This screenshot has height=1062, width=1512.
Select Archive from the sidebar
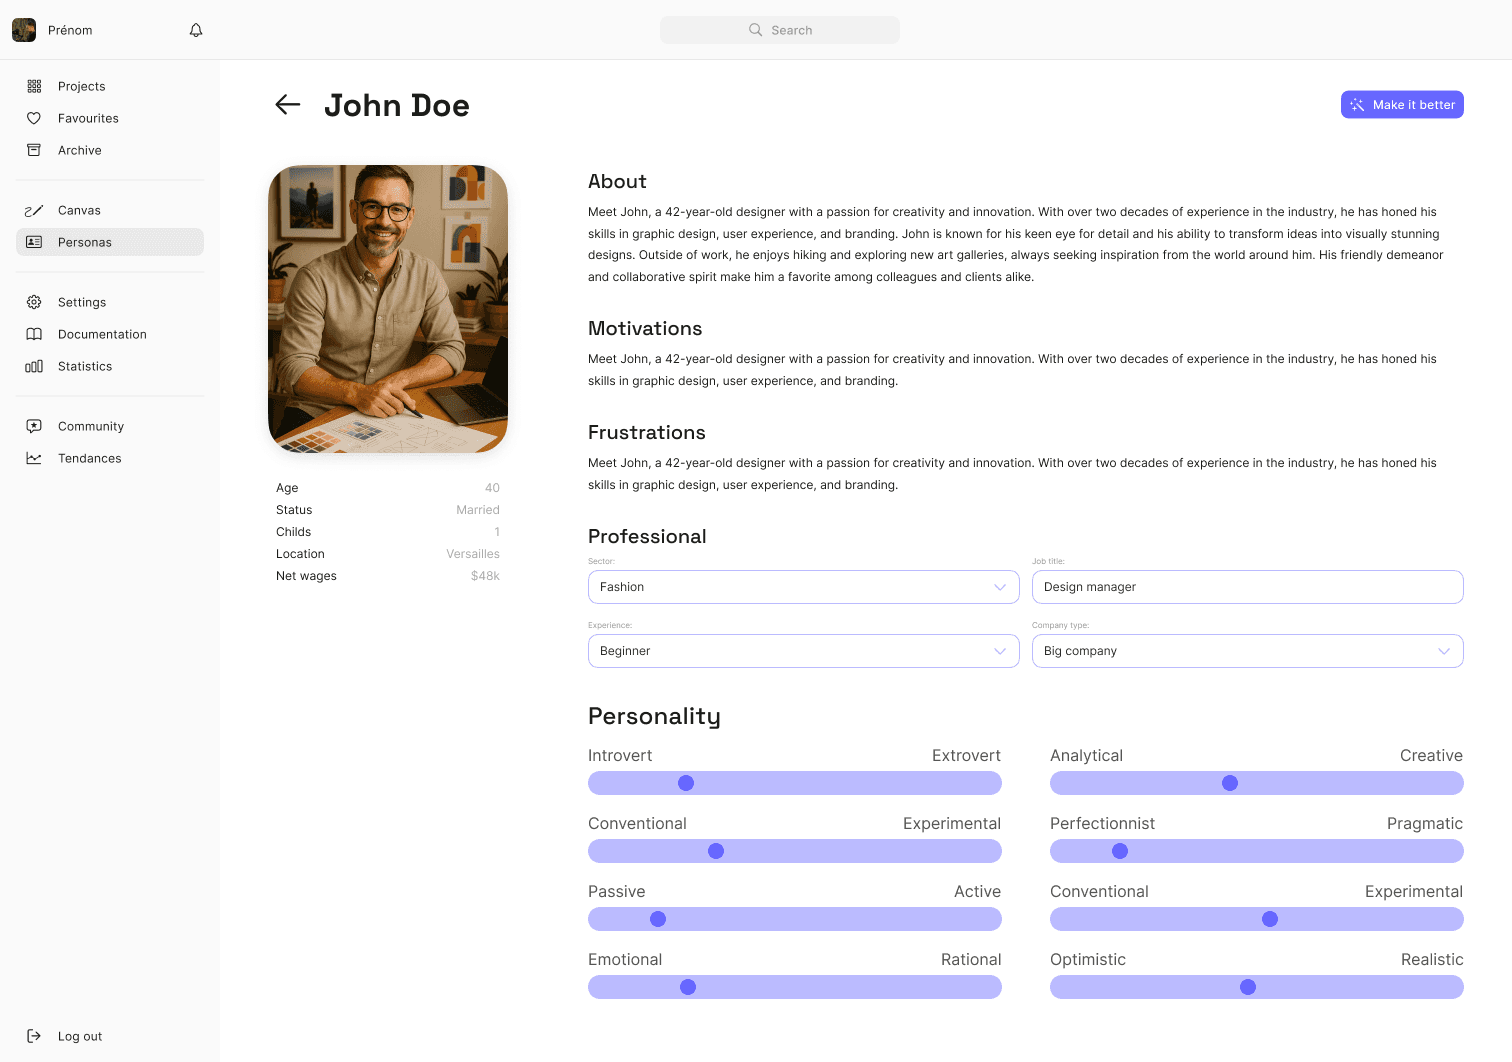tap(110, 150)
